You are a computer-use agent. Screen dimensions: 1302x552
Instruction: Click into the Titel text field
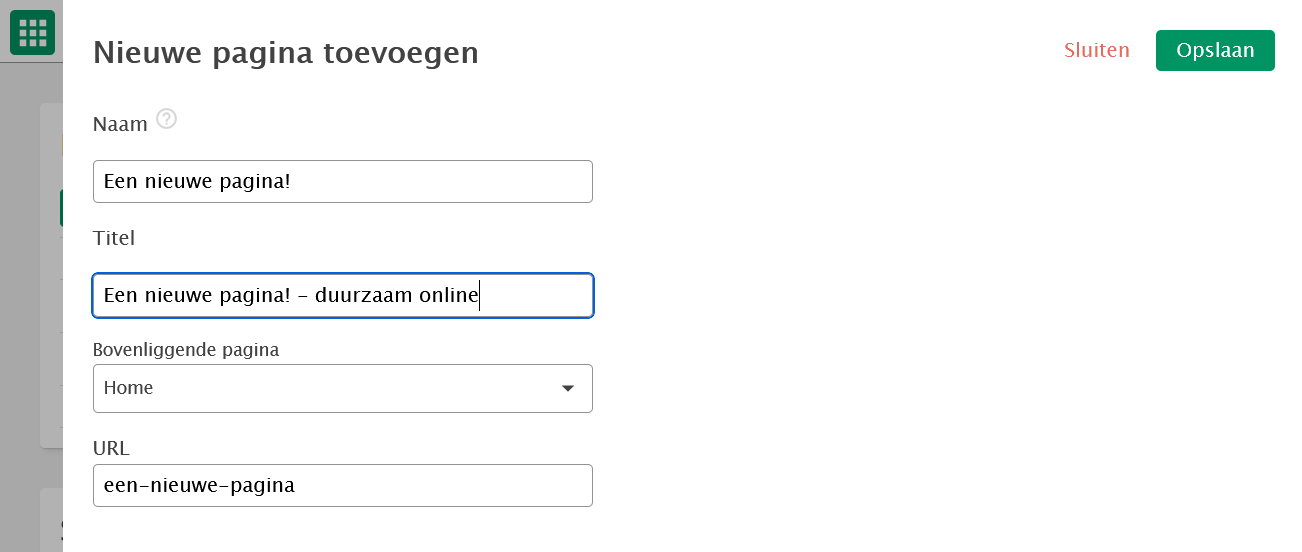pos(343,296)
